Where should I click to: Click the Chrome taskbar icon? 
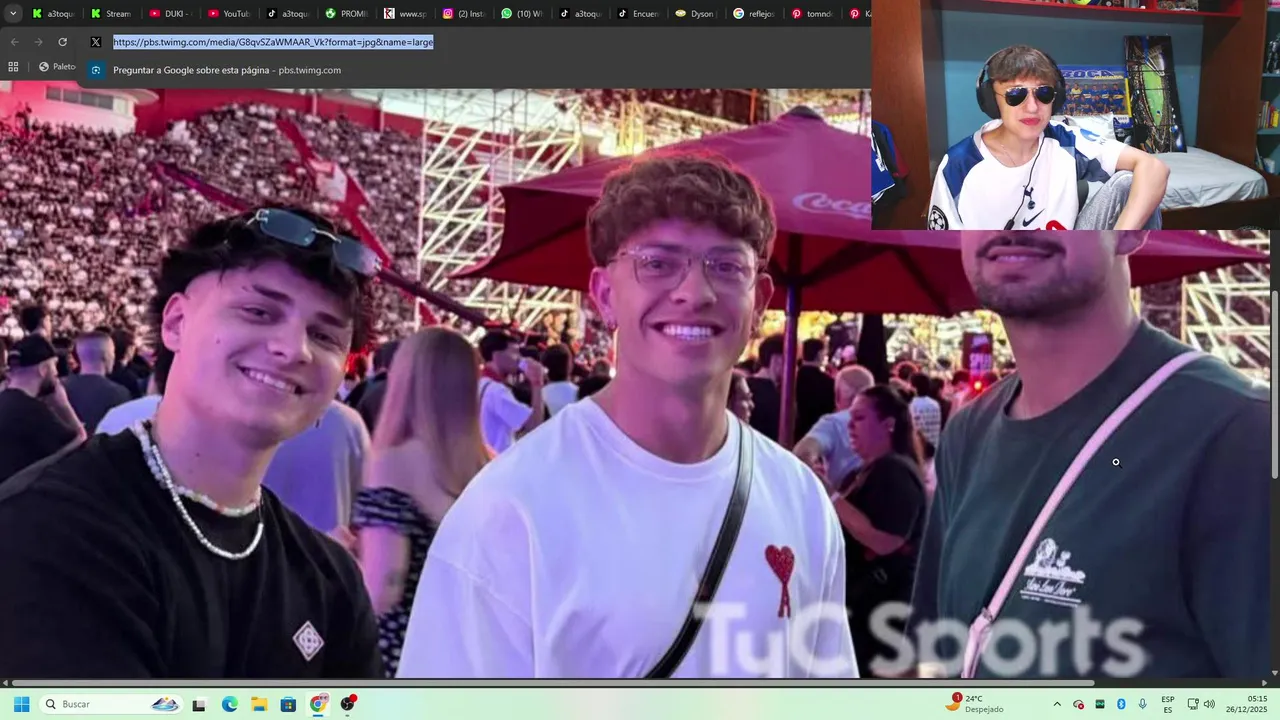coord(318,704)
